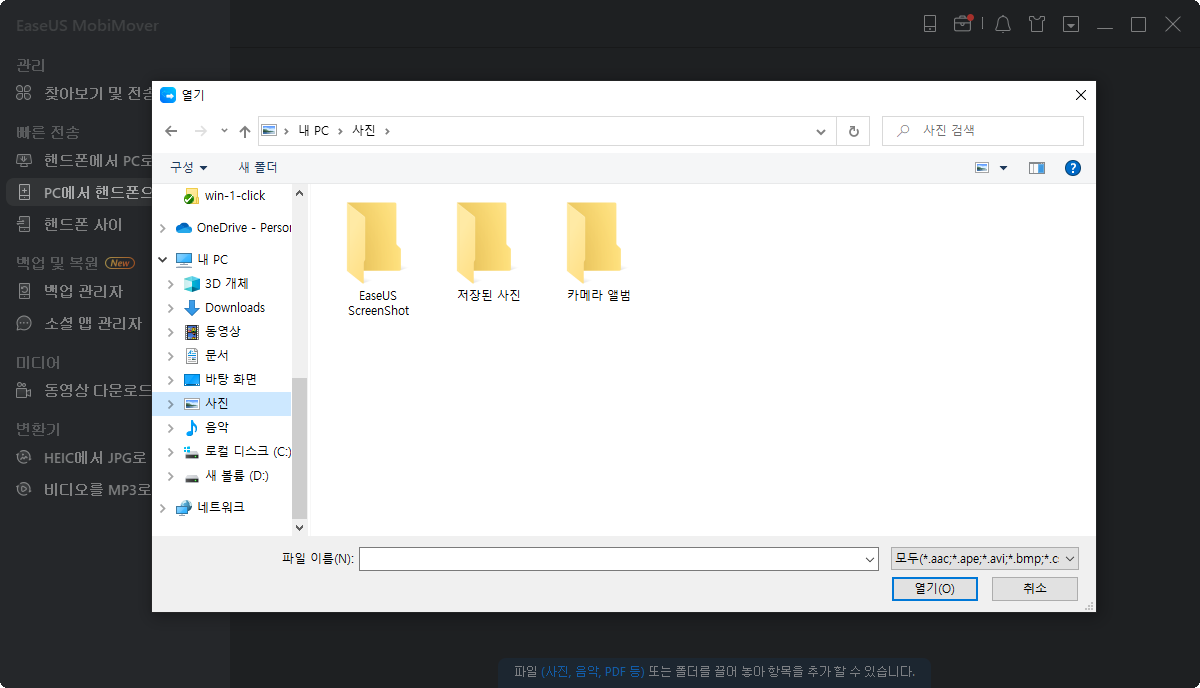Select 동영상 in the navigation tree
Image resolution: width=1200 pixels, height=688 pixels.
[x=212, y=331]
